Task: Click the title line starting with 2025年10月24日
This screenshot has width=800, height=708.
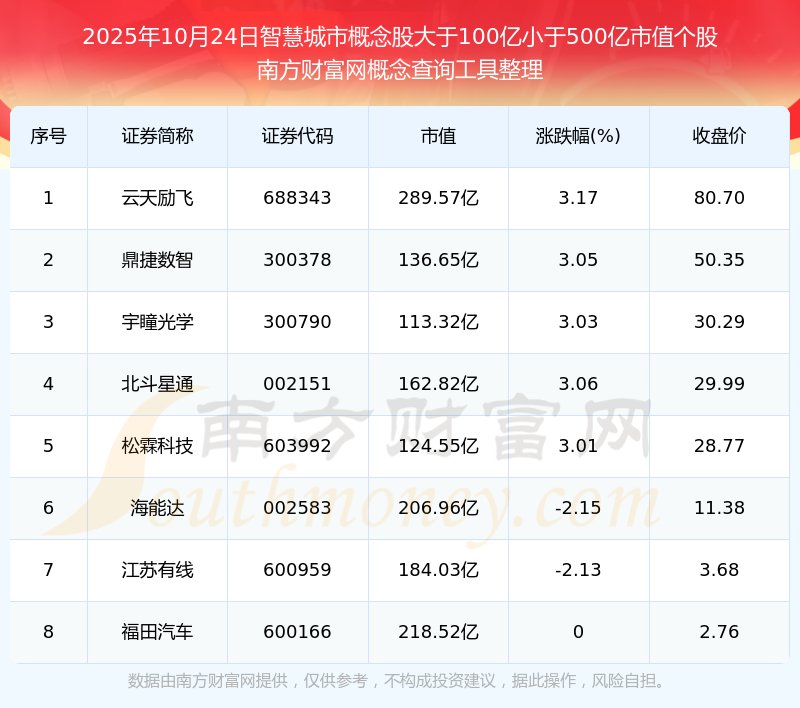Action: tap(400, 37)
